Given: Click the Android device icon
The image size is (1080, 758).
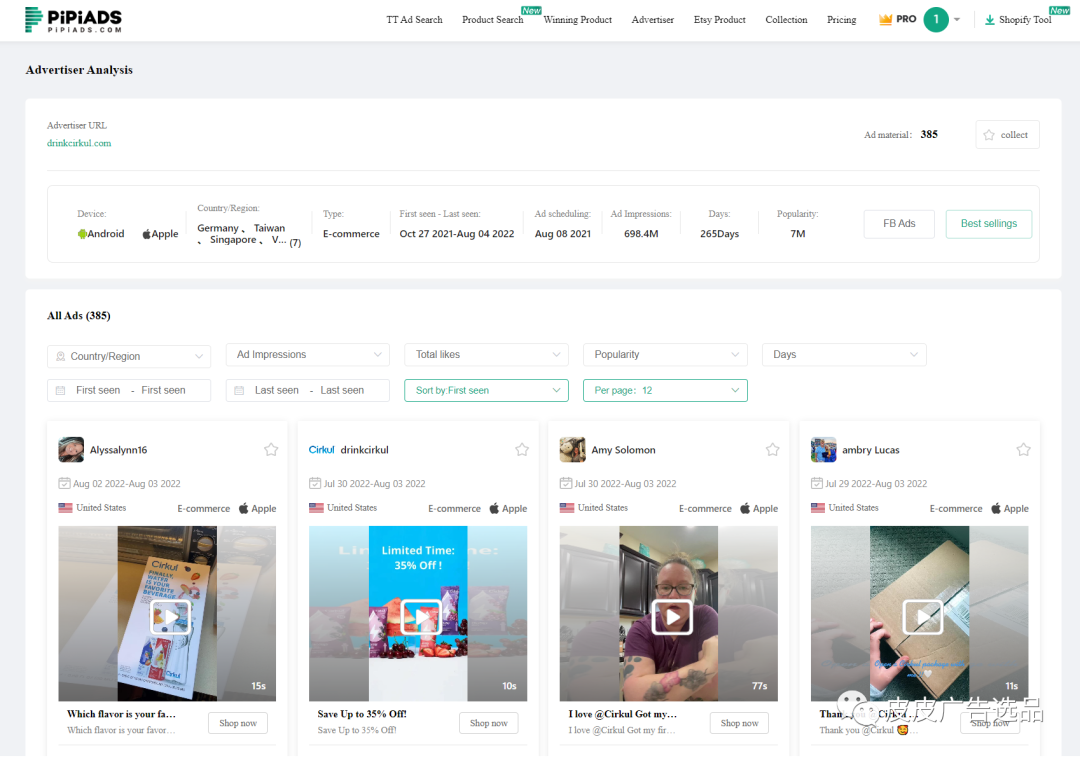Looking at the screenshot, I should click(x=82, y=234).
